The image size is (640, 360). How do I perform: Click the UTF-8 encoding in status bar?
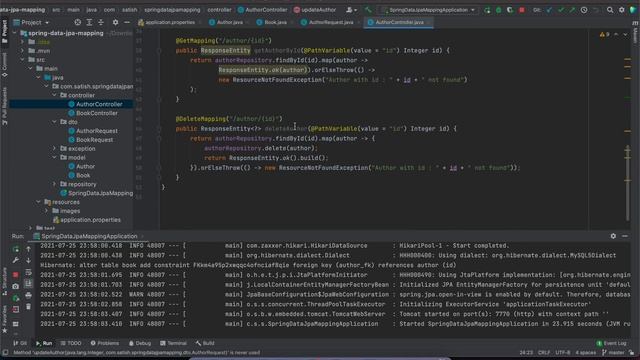pyautogui.click(x=562, y=353)
